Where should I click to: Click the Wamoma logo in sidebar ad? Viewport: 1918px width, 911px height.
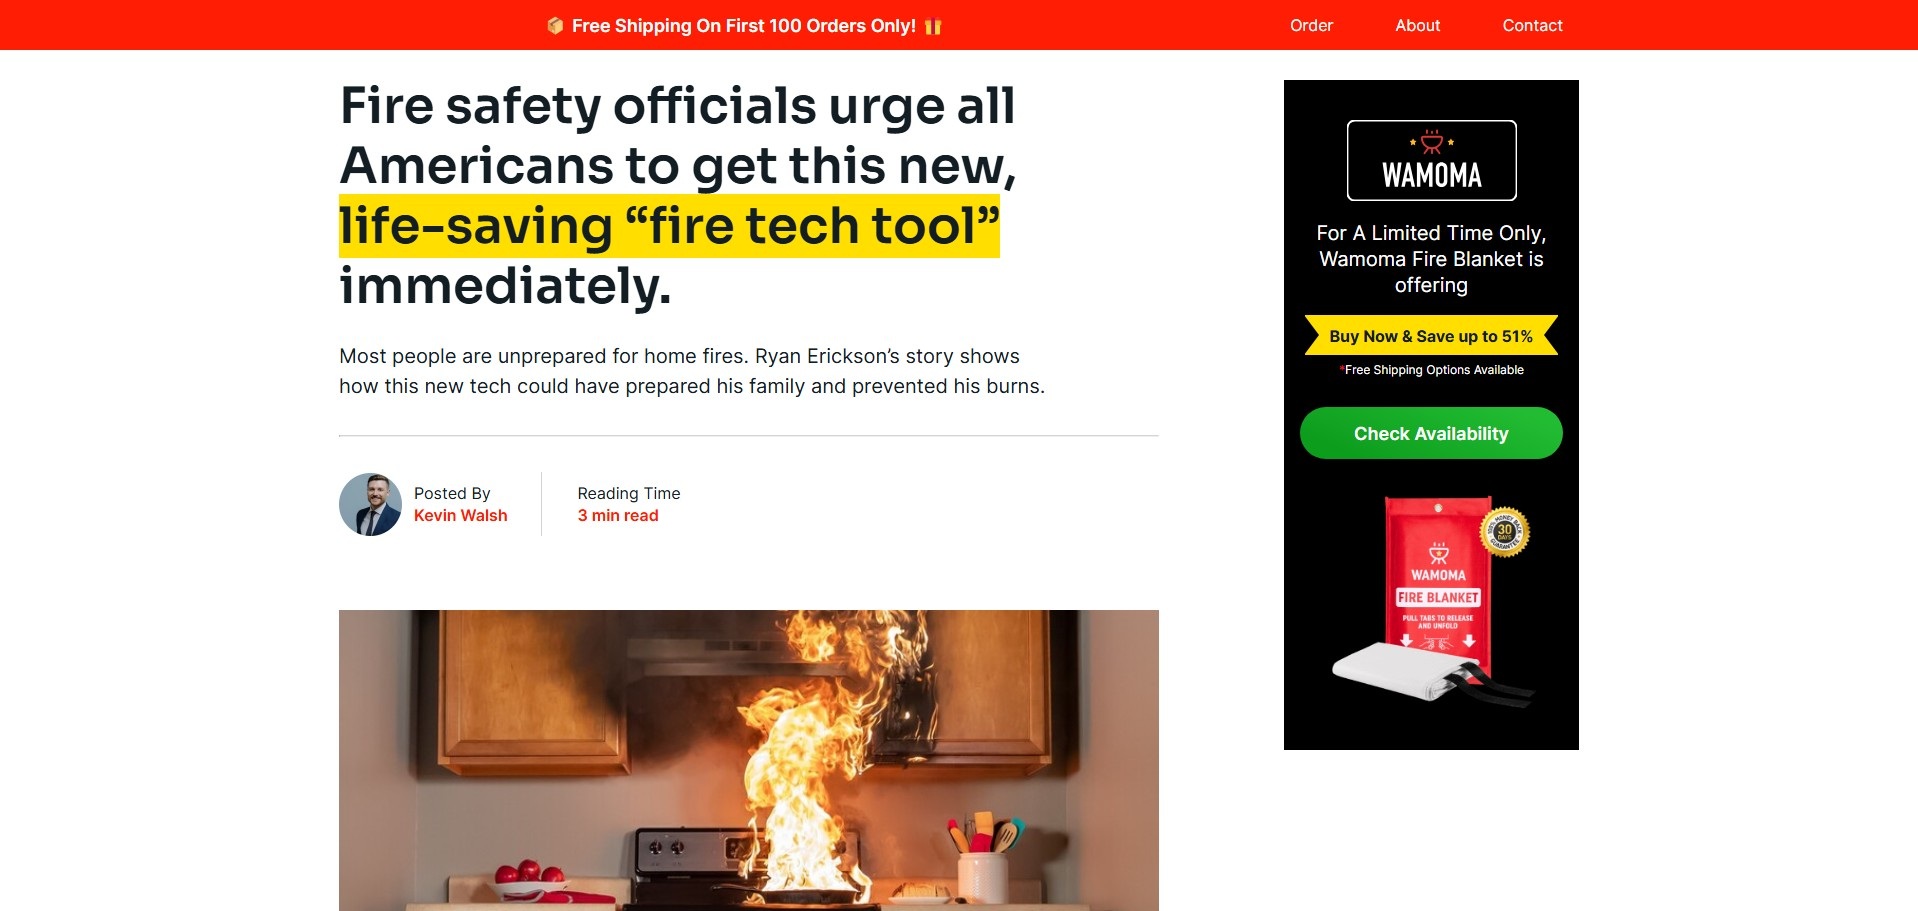pos(1431,161)
